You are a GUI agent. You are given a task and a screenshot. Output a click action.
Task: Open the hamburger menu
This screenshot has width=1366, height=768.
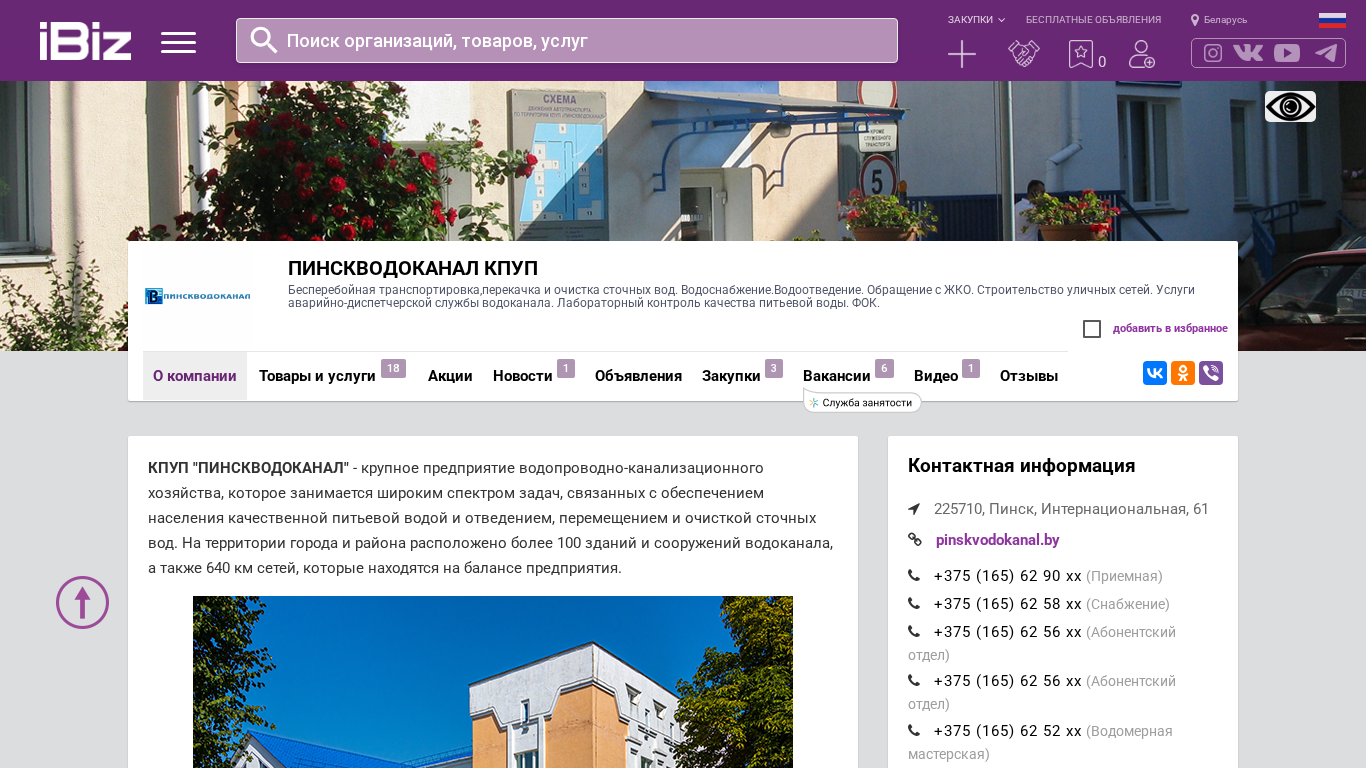pos(178,42)
